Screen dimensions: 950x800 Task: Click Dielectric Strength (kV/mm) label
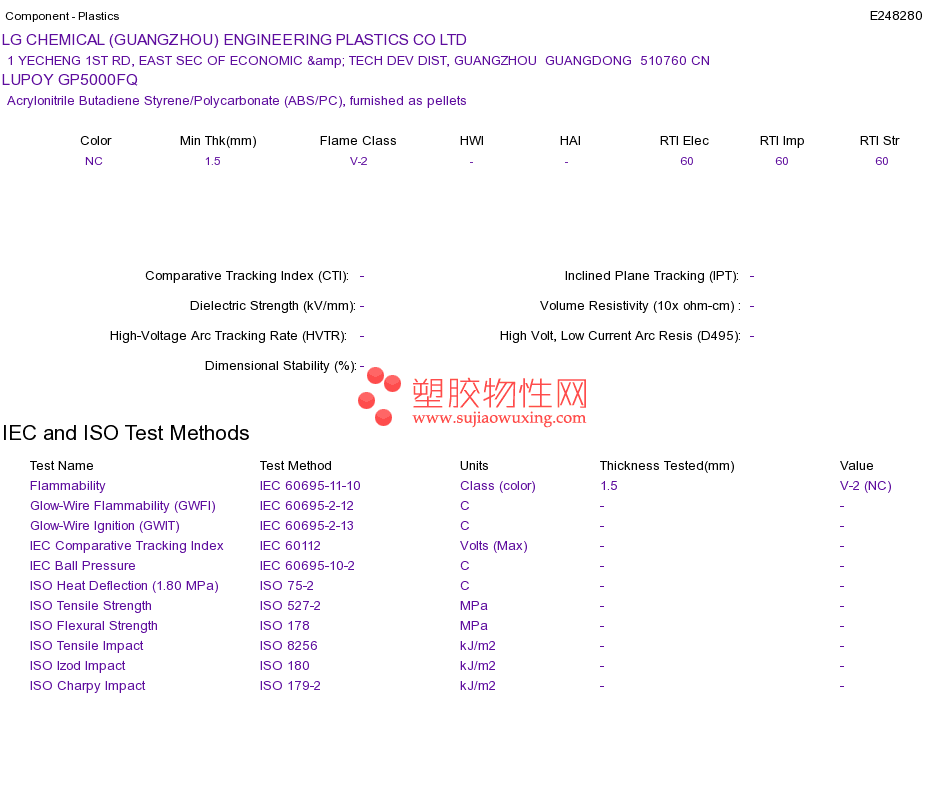pyautogui.click(x=273, y=305)
